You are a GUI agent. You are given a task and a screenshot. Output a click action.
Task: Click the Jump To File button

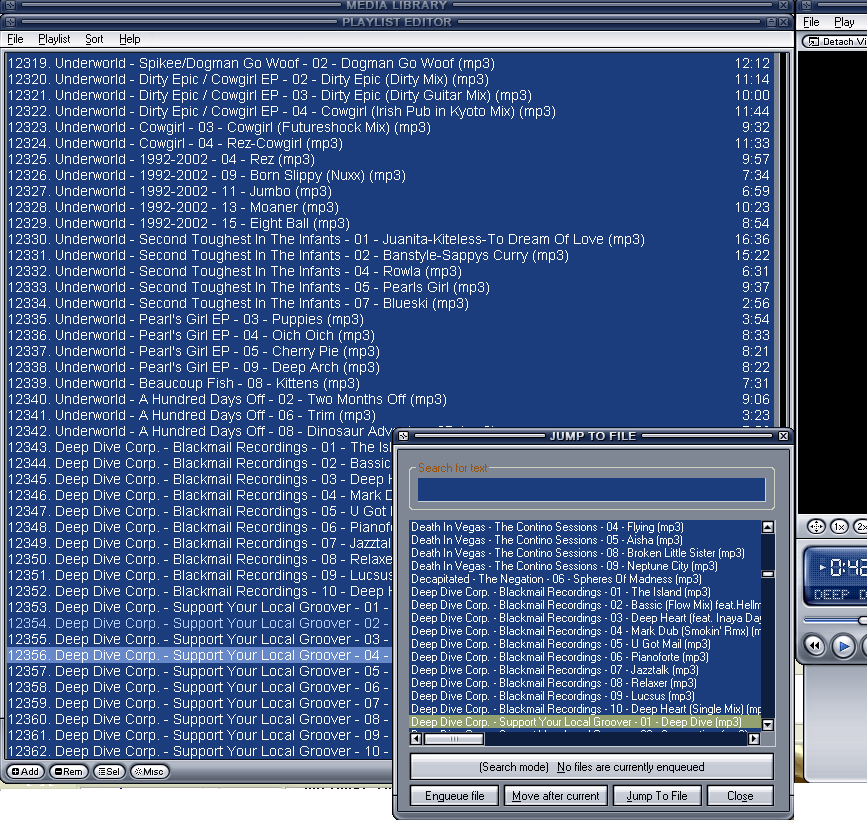(x=657, y=796)
